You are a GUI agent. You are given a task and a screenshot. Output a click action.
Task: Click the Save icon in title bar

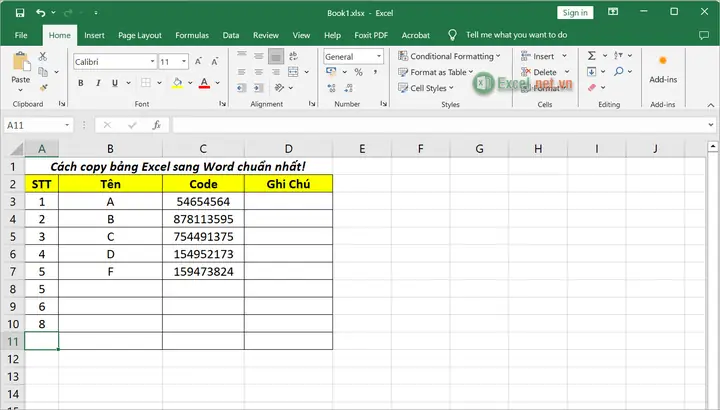tap(20, 13)
